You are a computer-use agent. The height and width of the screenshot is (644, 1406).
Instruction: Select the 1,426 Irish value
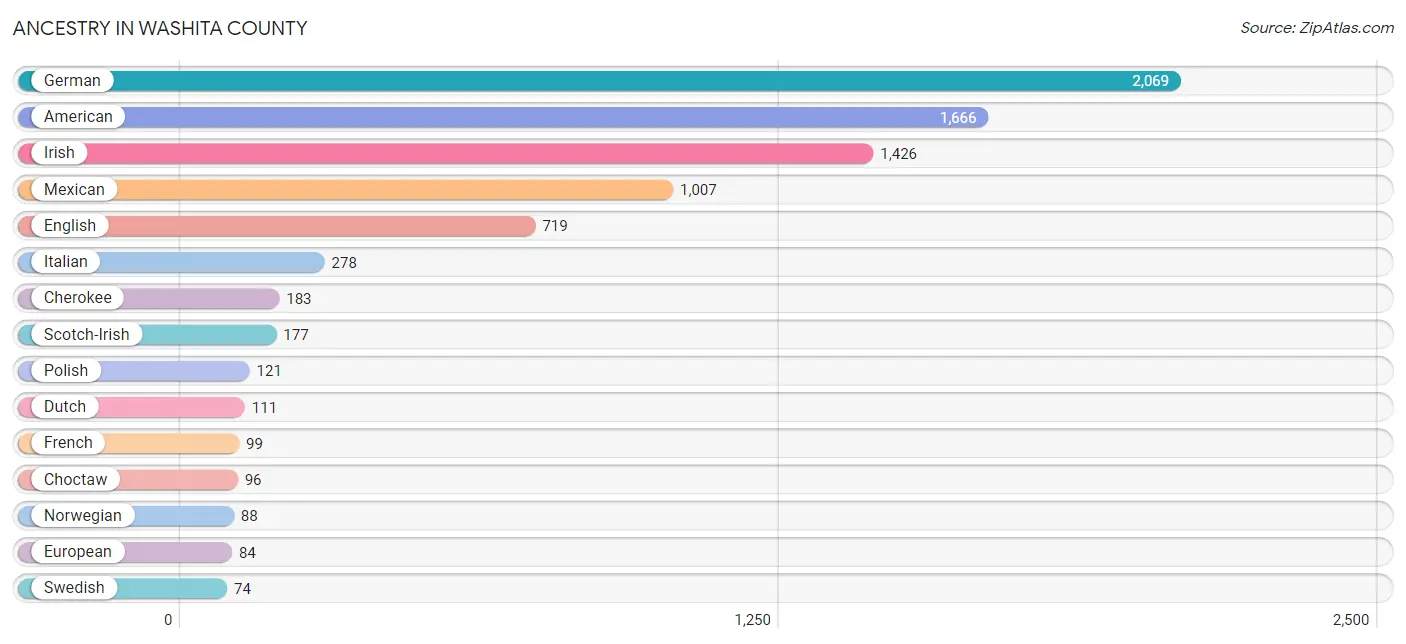click(898, 154)
